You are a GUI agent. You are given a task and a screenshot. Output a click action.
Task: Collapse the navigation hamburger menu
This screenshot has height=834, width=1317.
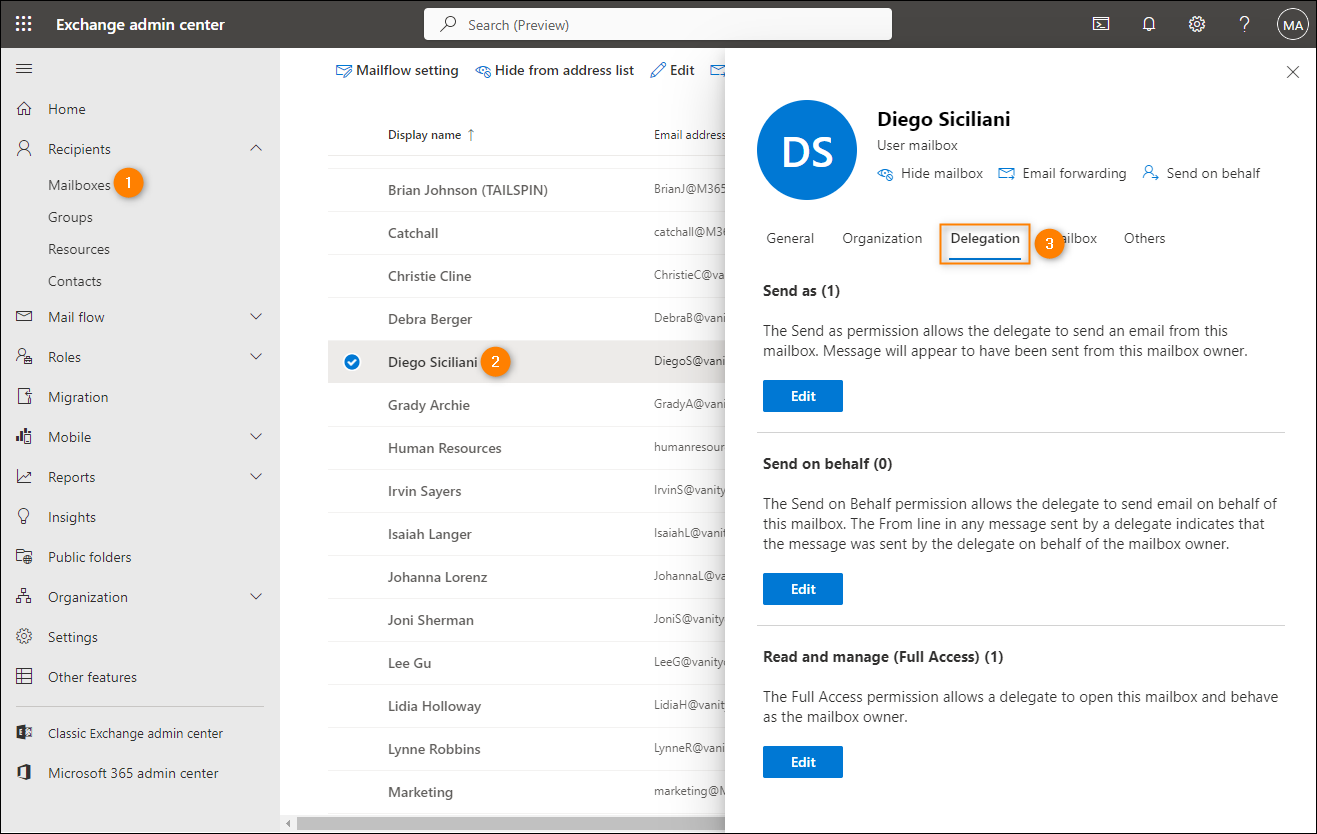[25, 69]
